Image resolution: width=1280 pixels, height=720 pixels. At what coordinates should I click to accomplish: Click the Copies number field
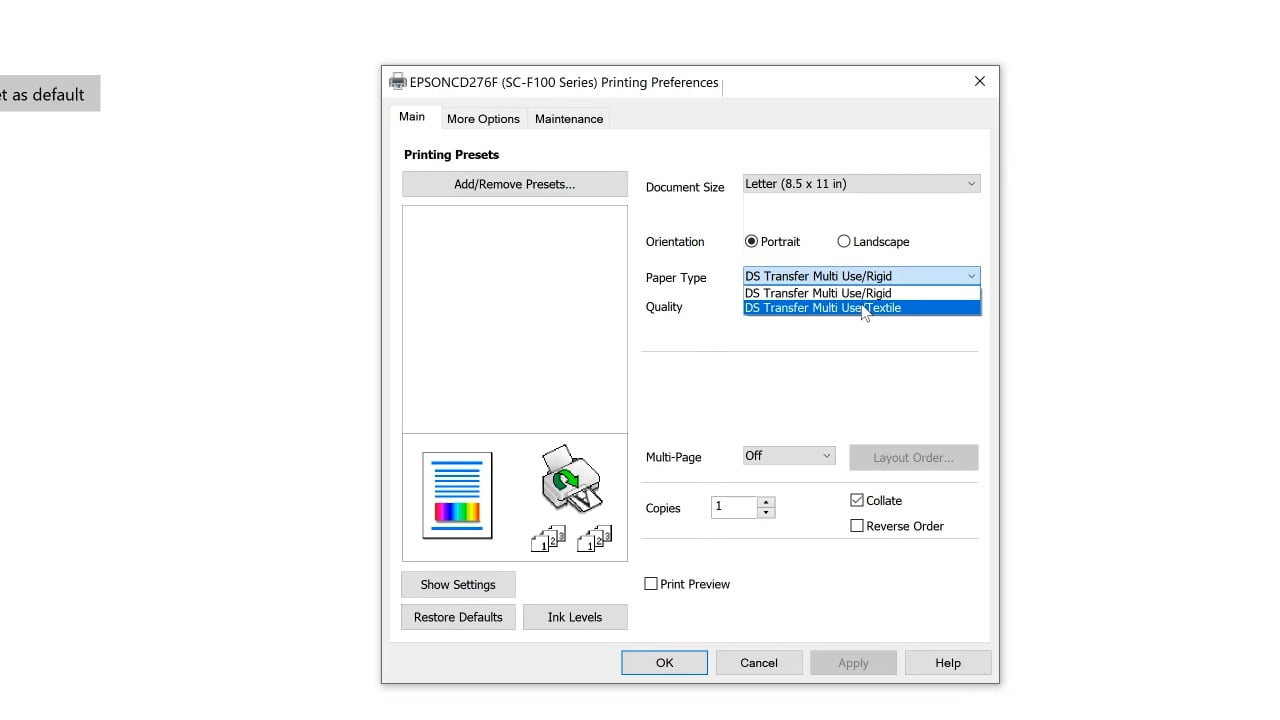(x=734, y=507)
